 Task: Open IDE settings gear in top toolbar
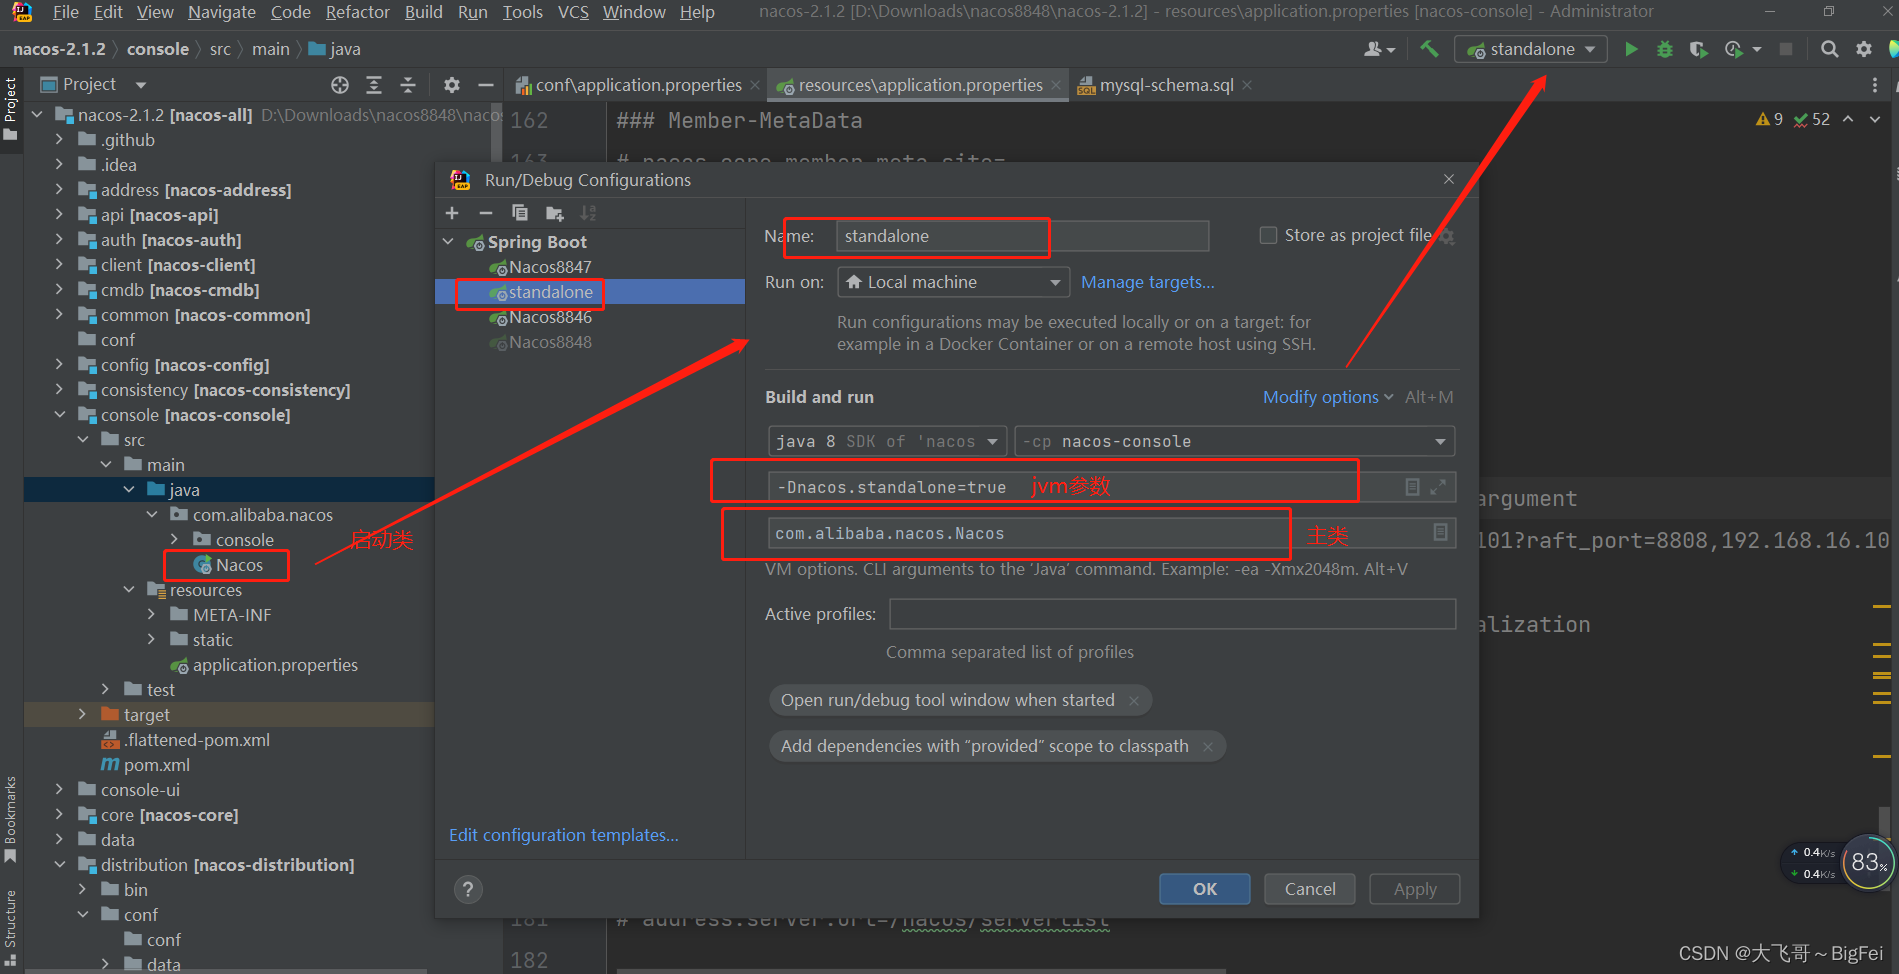(x=1864, y=49)
